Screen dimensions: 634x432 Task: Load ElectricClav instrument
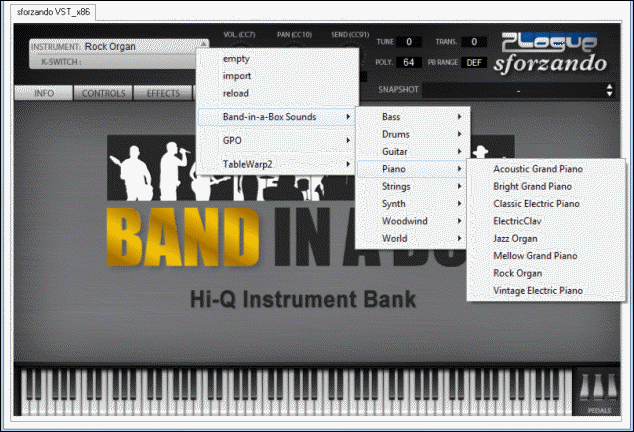pyautogui.click(x=546, y=221)
